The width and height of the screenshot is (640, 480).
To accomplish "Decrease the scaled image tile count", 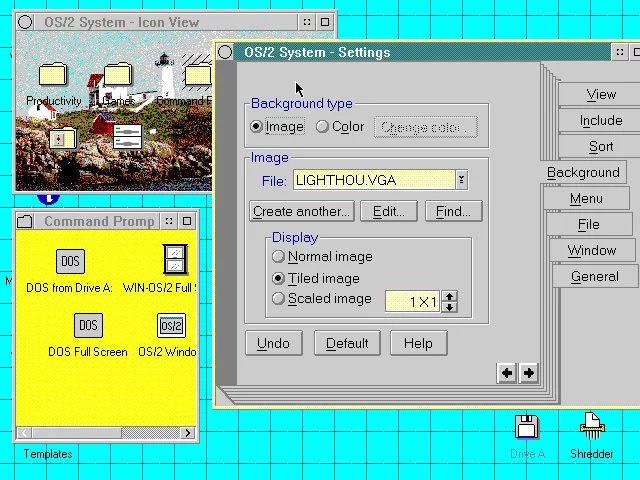I will (x=449, y=307).
